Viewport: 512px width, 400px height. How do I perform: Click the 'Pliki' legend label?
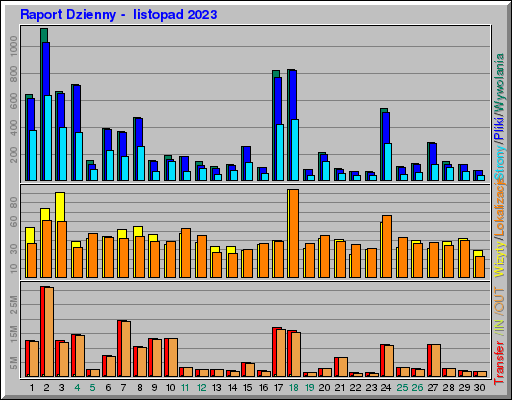pos(499,128)
